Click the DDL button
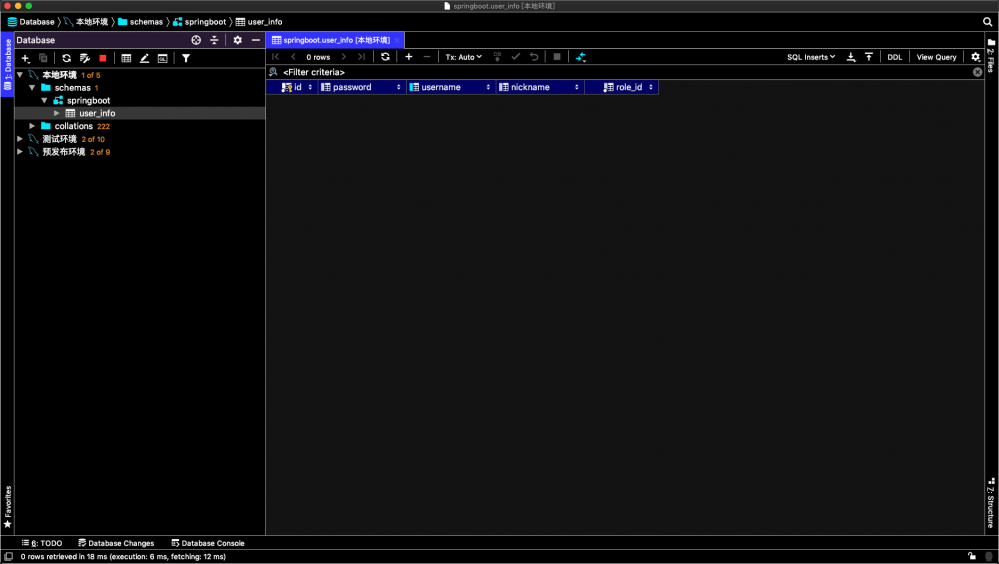Image resolution: width=999 pixels, height=564 pixels. [895, 57]
